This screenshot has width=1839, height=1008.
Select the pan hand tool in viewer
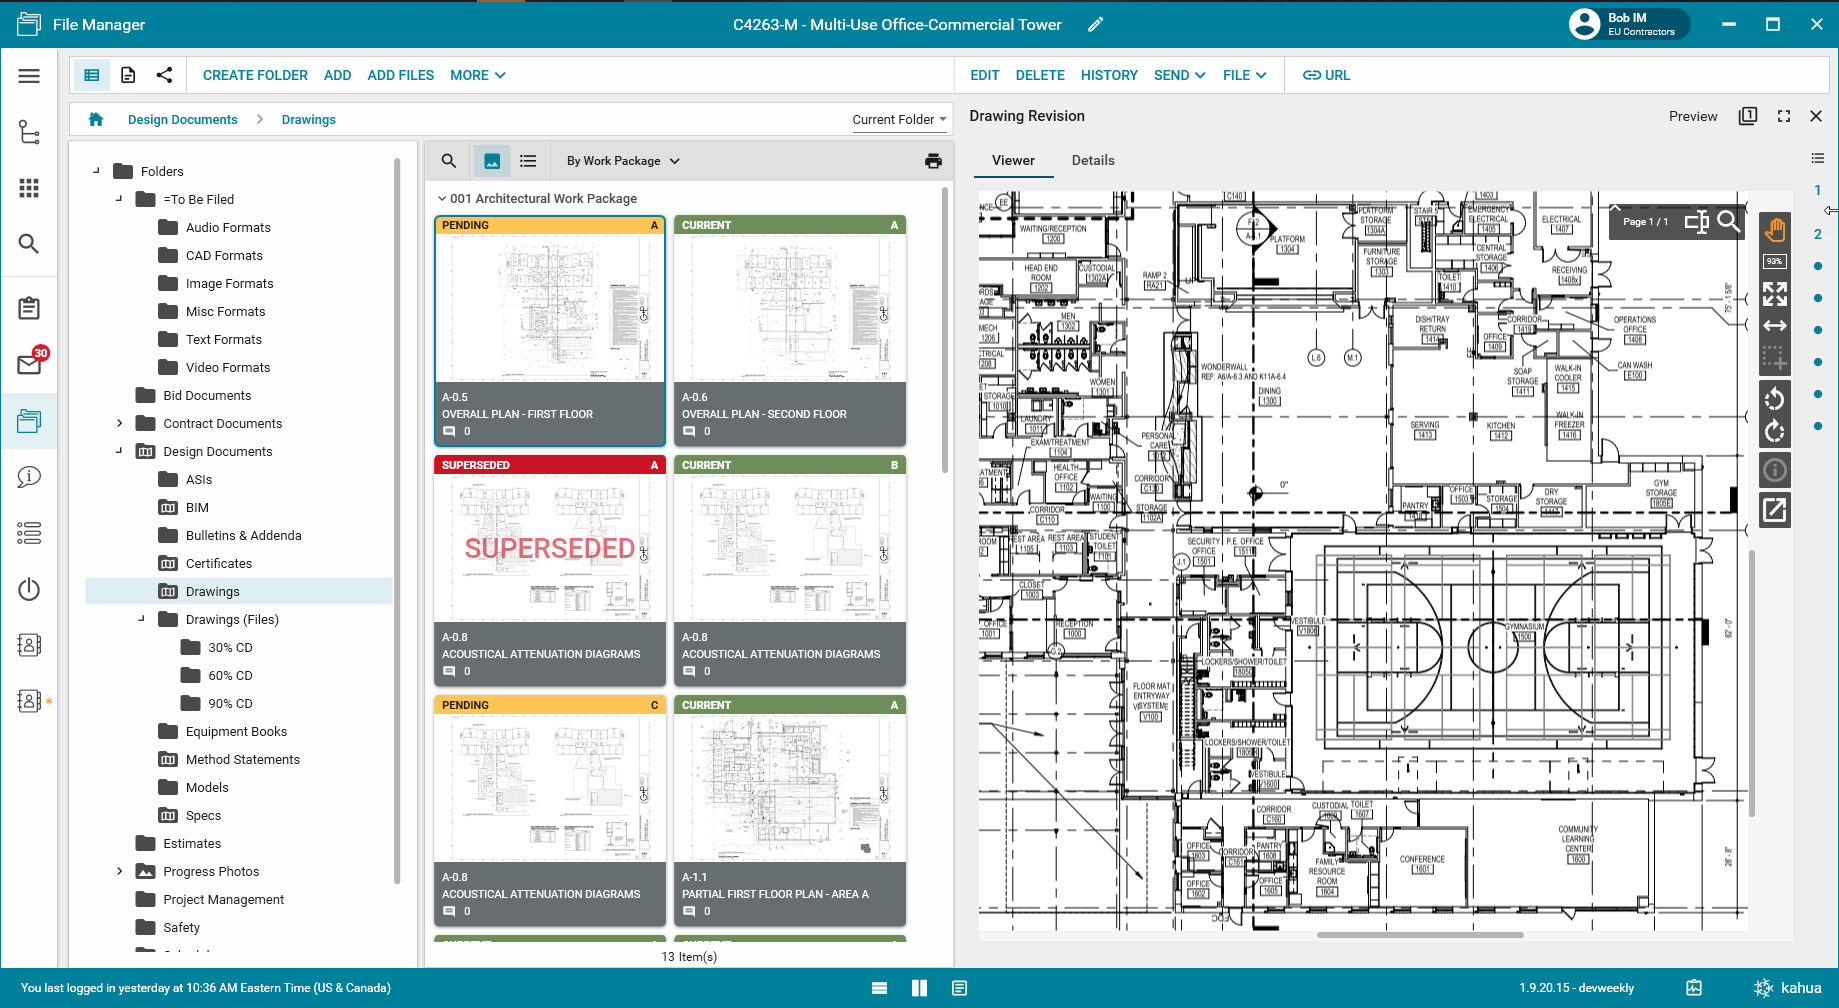(x=1775, y=229)
